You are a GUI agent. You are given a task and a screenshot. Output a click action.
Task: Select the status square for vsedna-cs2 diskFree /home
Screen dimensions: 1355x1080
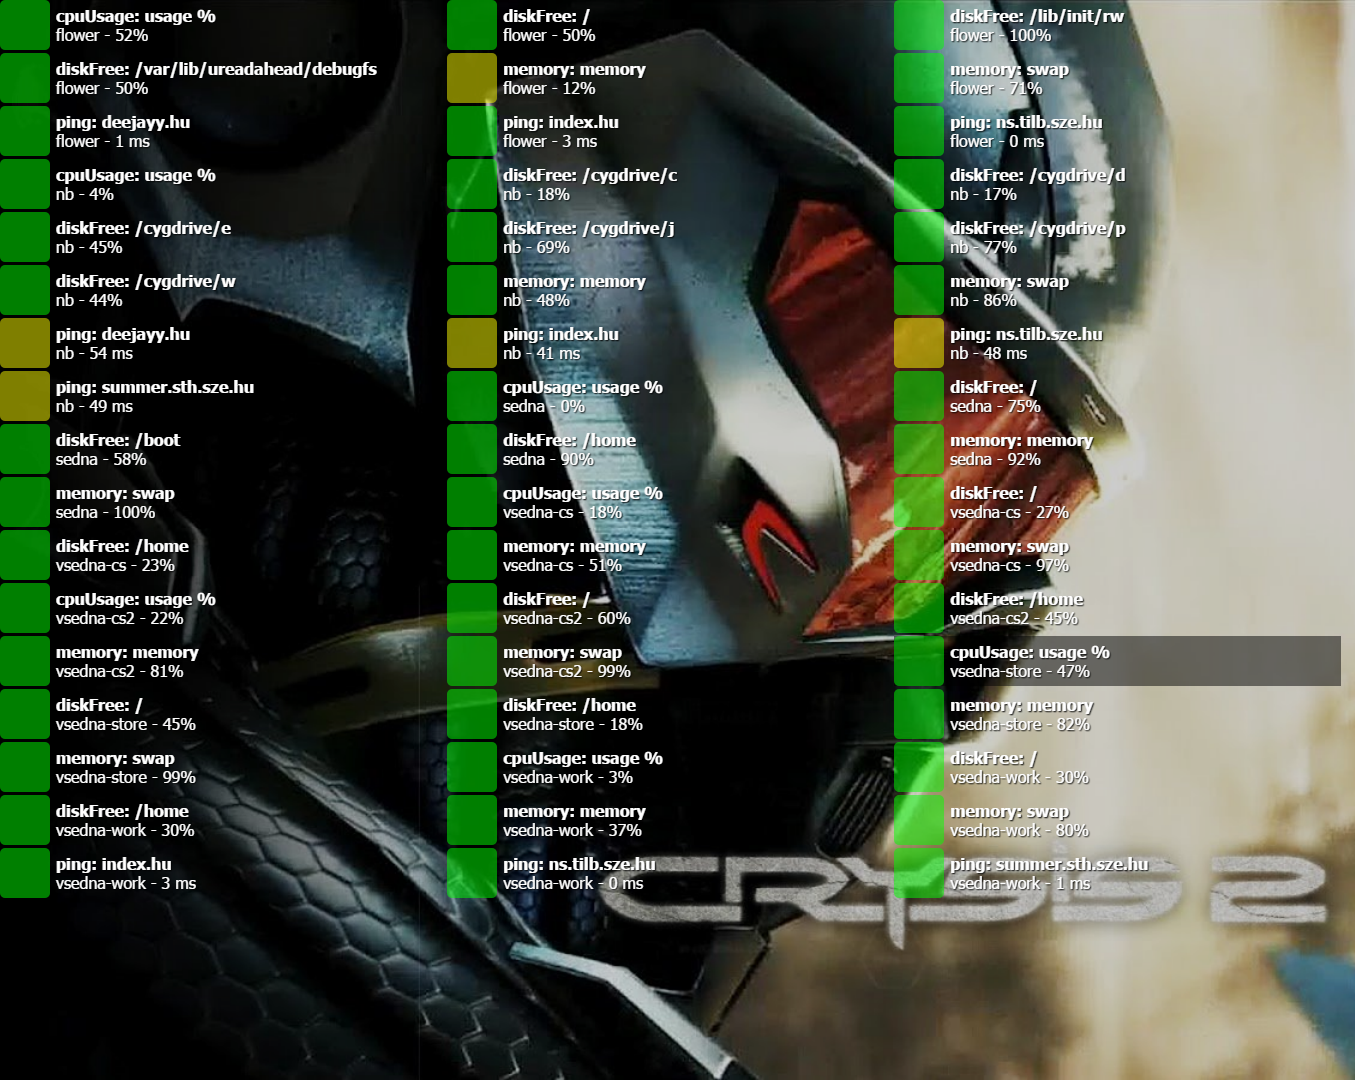(x=919, y=608)
